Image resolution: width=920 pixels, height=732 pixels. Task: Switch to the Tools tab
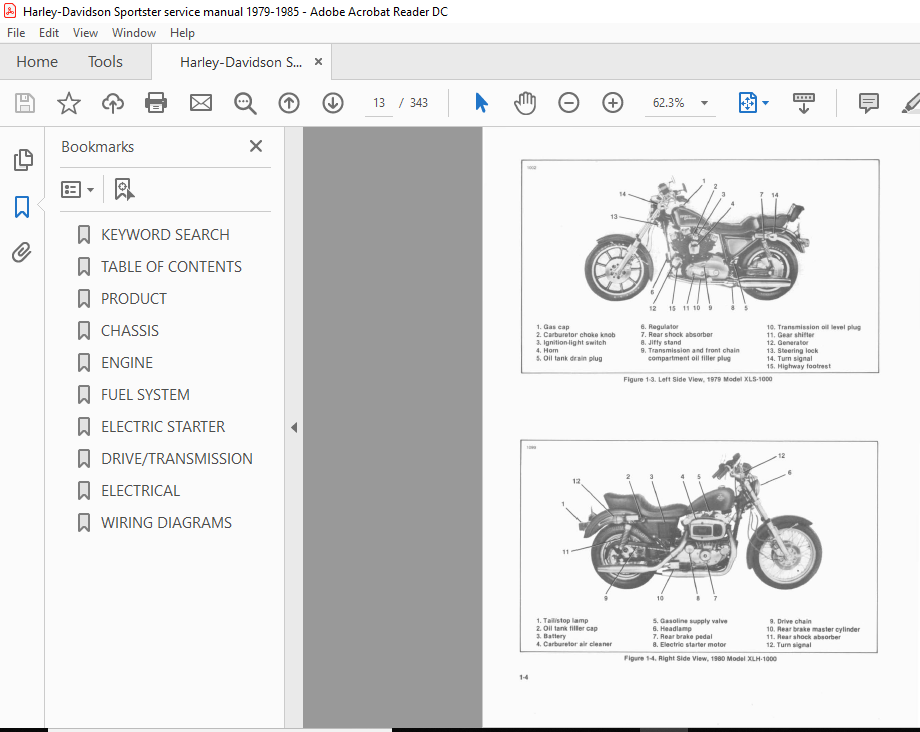[x=105, y=62]
